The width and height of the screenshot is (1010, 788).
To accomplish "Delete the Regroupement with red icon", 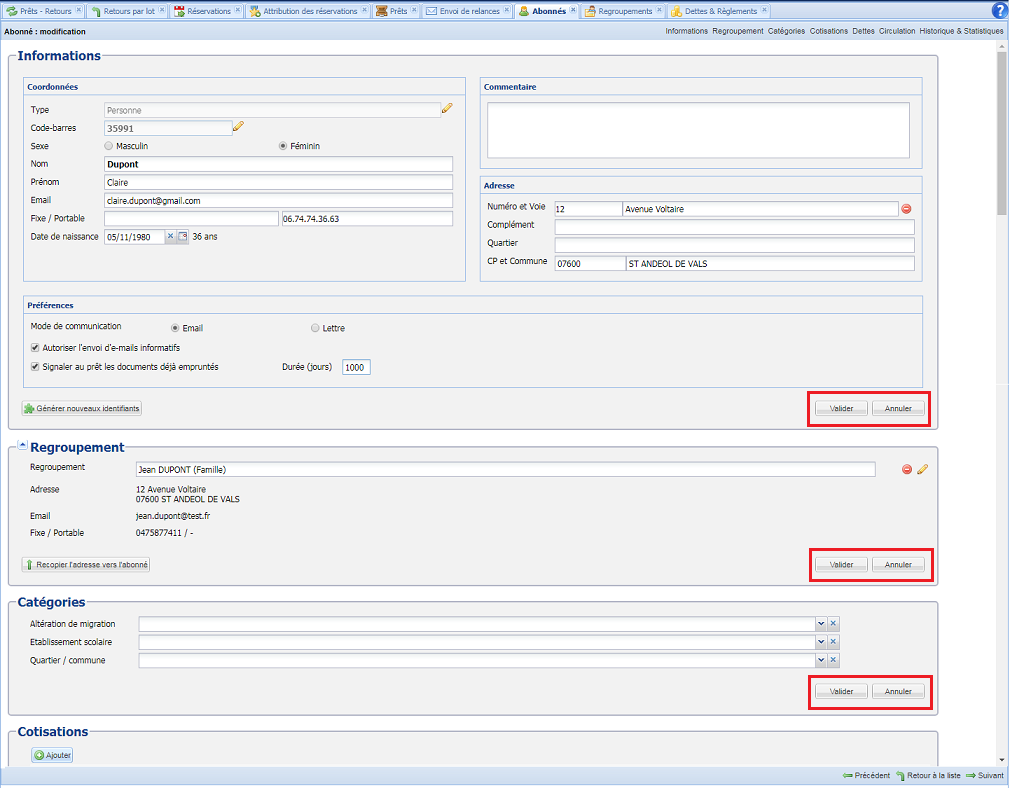I will (x=907, y=469).
